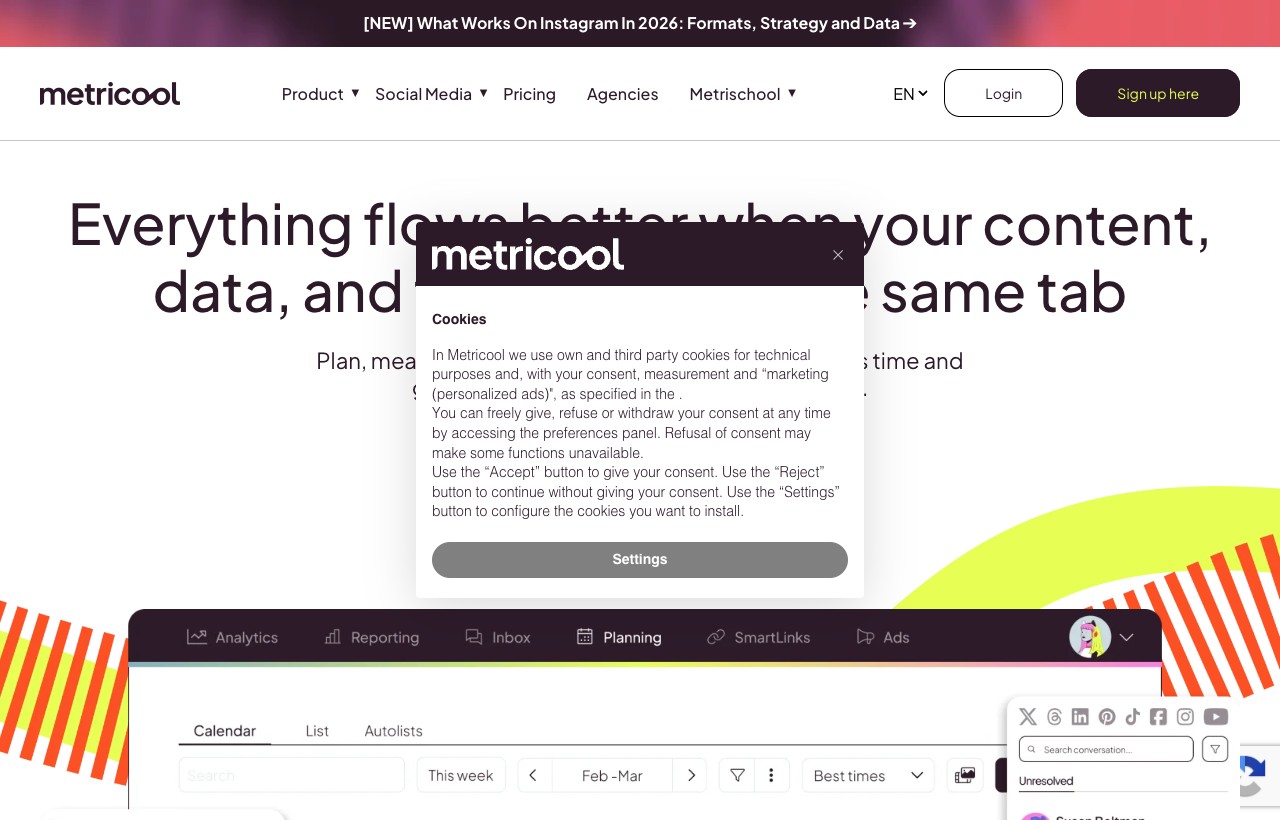Open the three-dot more options menu
This screenshot has height=820, width=1280.
coord(771,775)
